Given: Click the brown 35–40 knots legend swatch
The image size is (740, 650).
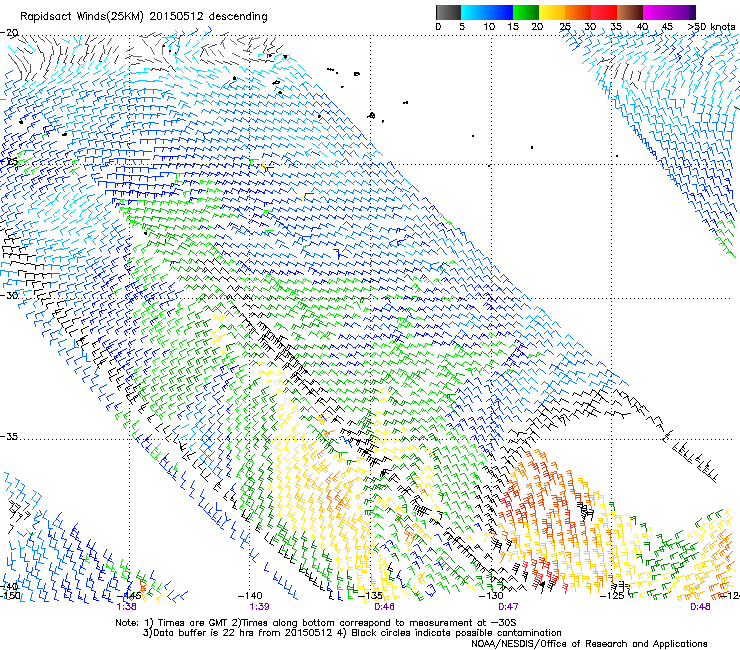Looking at the screenshot, I should [x=630, y=12].
